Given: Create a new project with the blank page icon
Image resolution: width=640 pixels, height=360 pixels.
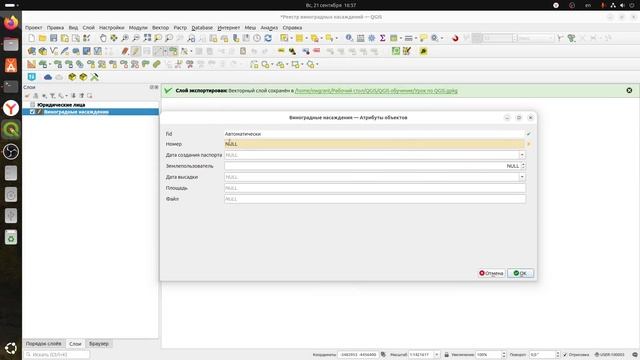Looking at the screenshot, I should click(31, 38).
